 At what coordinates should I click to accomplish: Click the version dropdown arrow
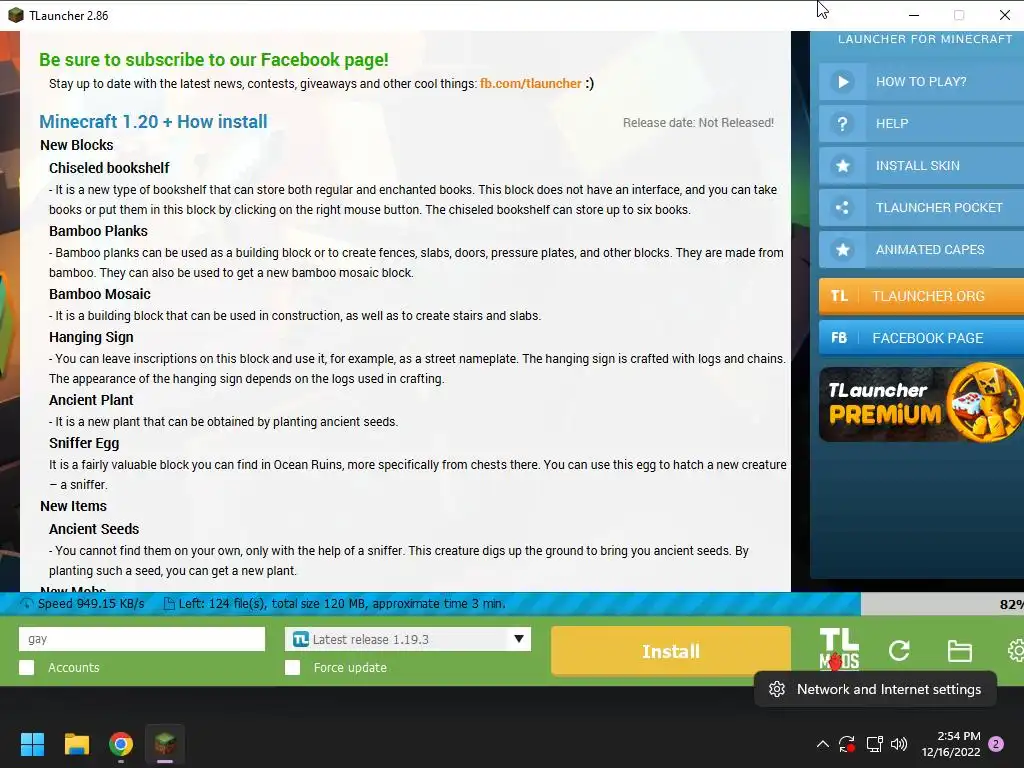pyautogui.click(x=519, y=639)
